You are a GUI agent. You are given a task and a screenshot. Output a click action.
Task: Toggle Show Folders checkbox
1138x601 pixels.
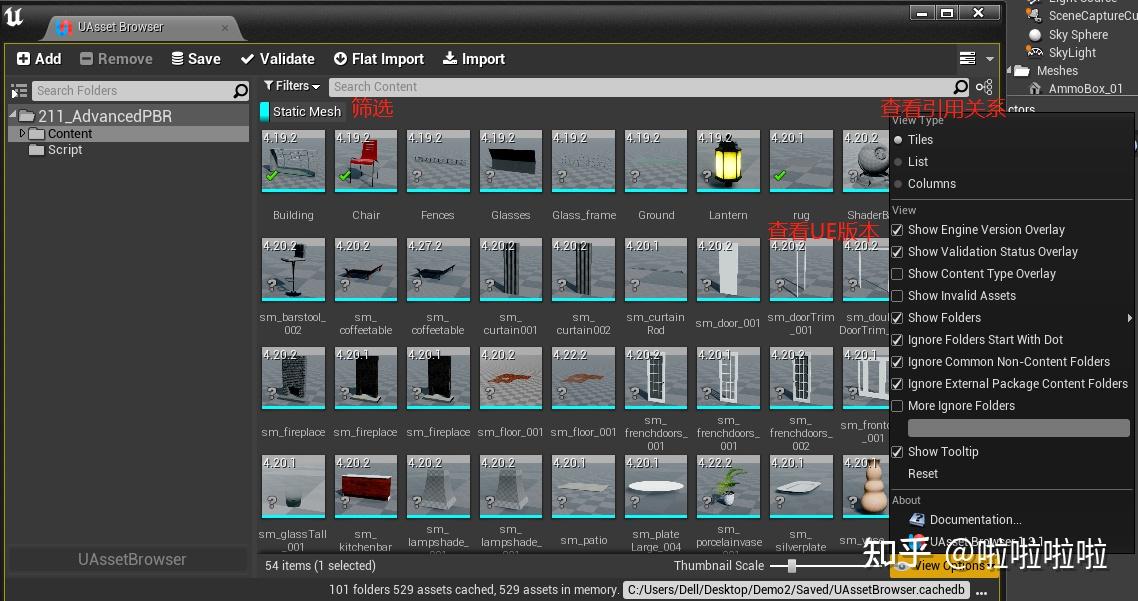tap(898, 318)
